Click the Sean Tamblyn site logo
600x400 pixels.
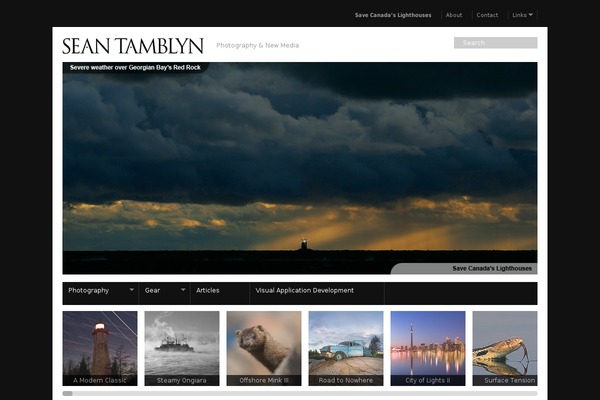click(133, 46)
